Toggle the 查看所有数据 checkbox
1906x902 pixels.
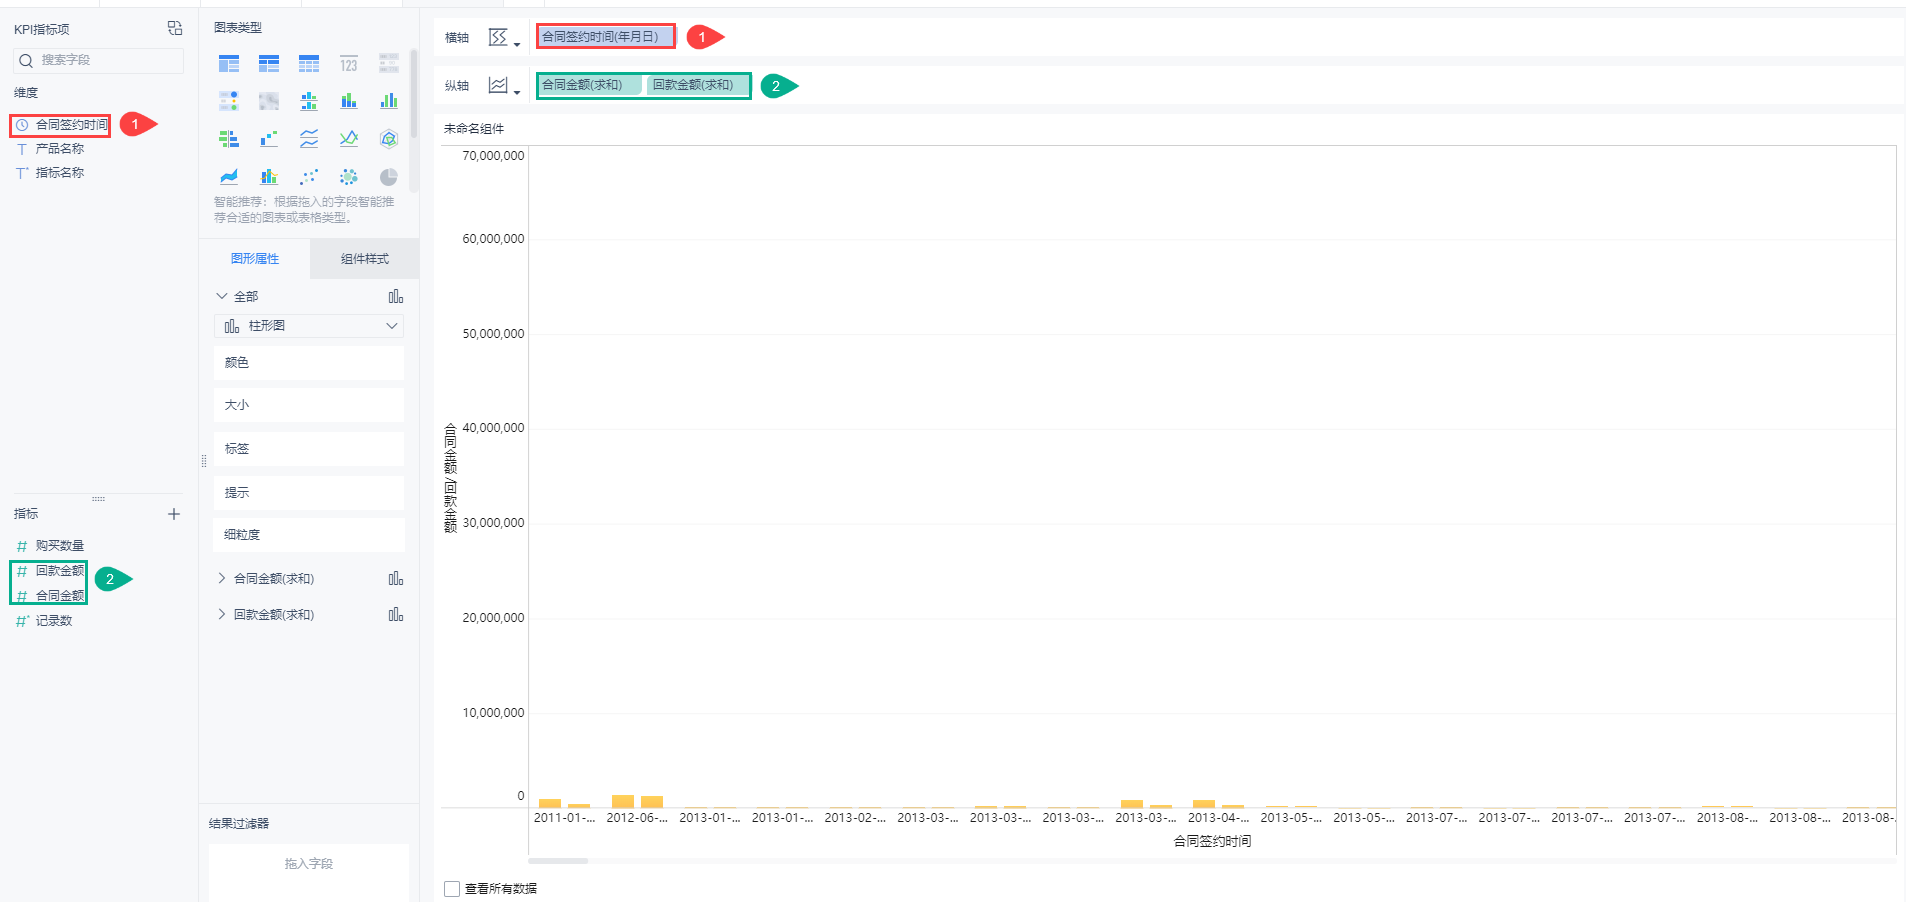(452, 888)
